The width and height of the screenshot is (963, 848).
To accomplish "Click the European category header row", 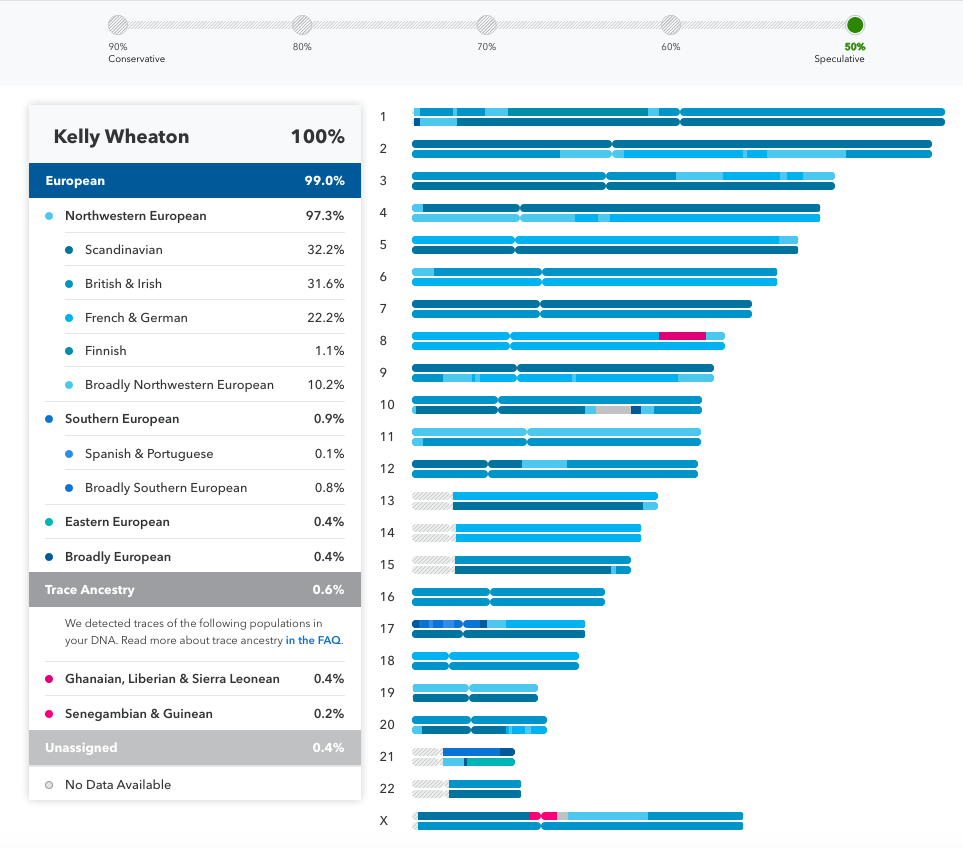I will (194, 181).
